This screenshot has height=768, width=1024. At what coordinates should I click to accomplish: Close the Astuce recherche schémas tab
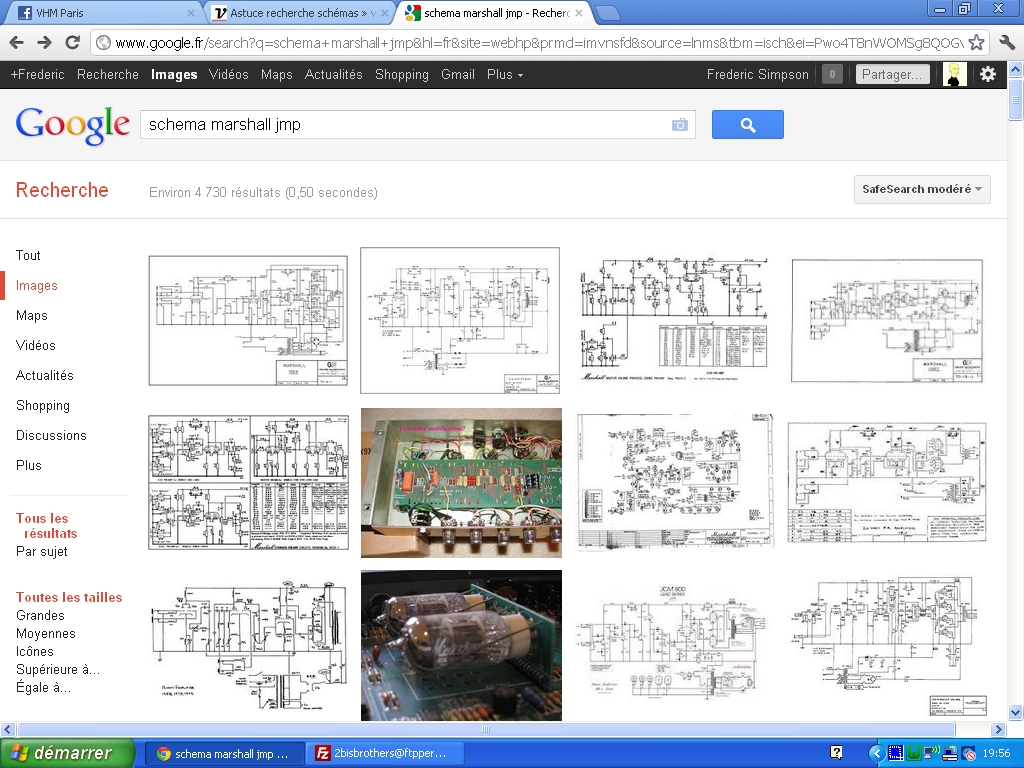(x=385, y=12)
